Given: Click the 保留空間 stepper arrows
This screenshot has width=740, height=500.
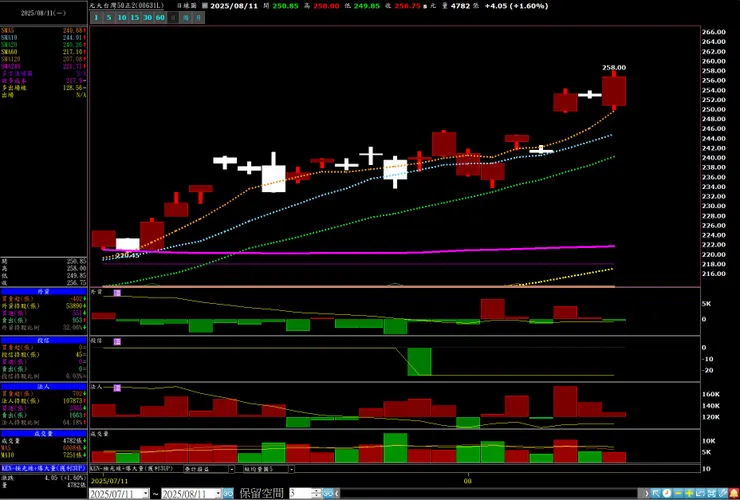Looking at the screenshot, I should (x=317, y=494).
